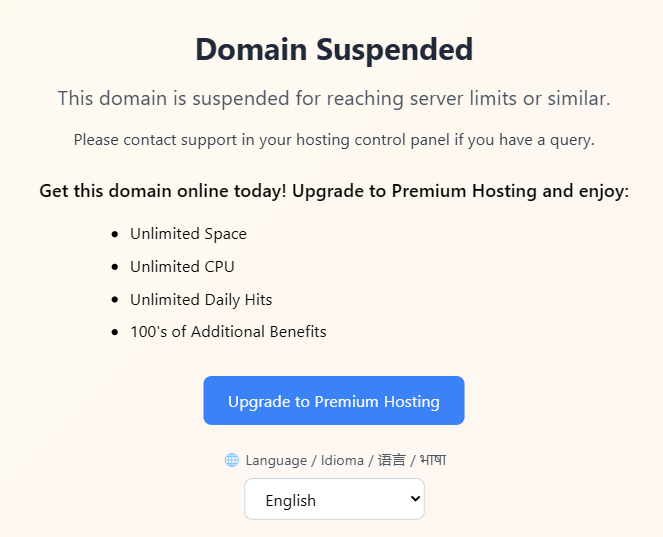Click the language selector chevron arrow

tap(415, 499)
